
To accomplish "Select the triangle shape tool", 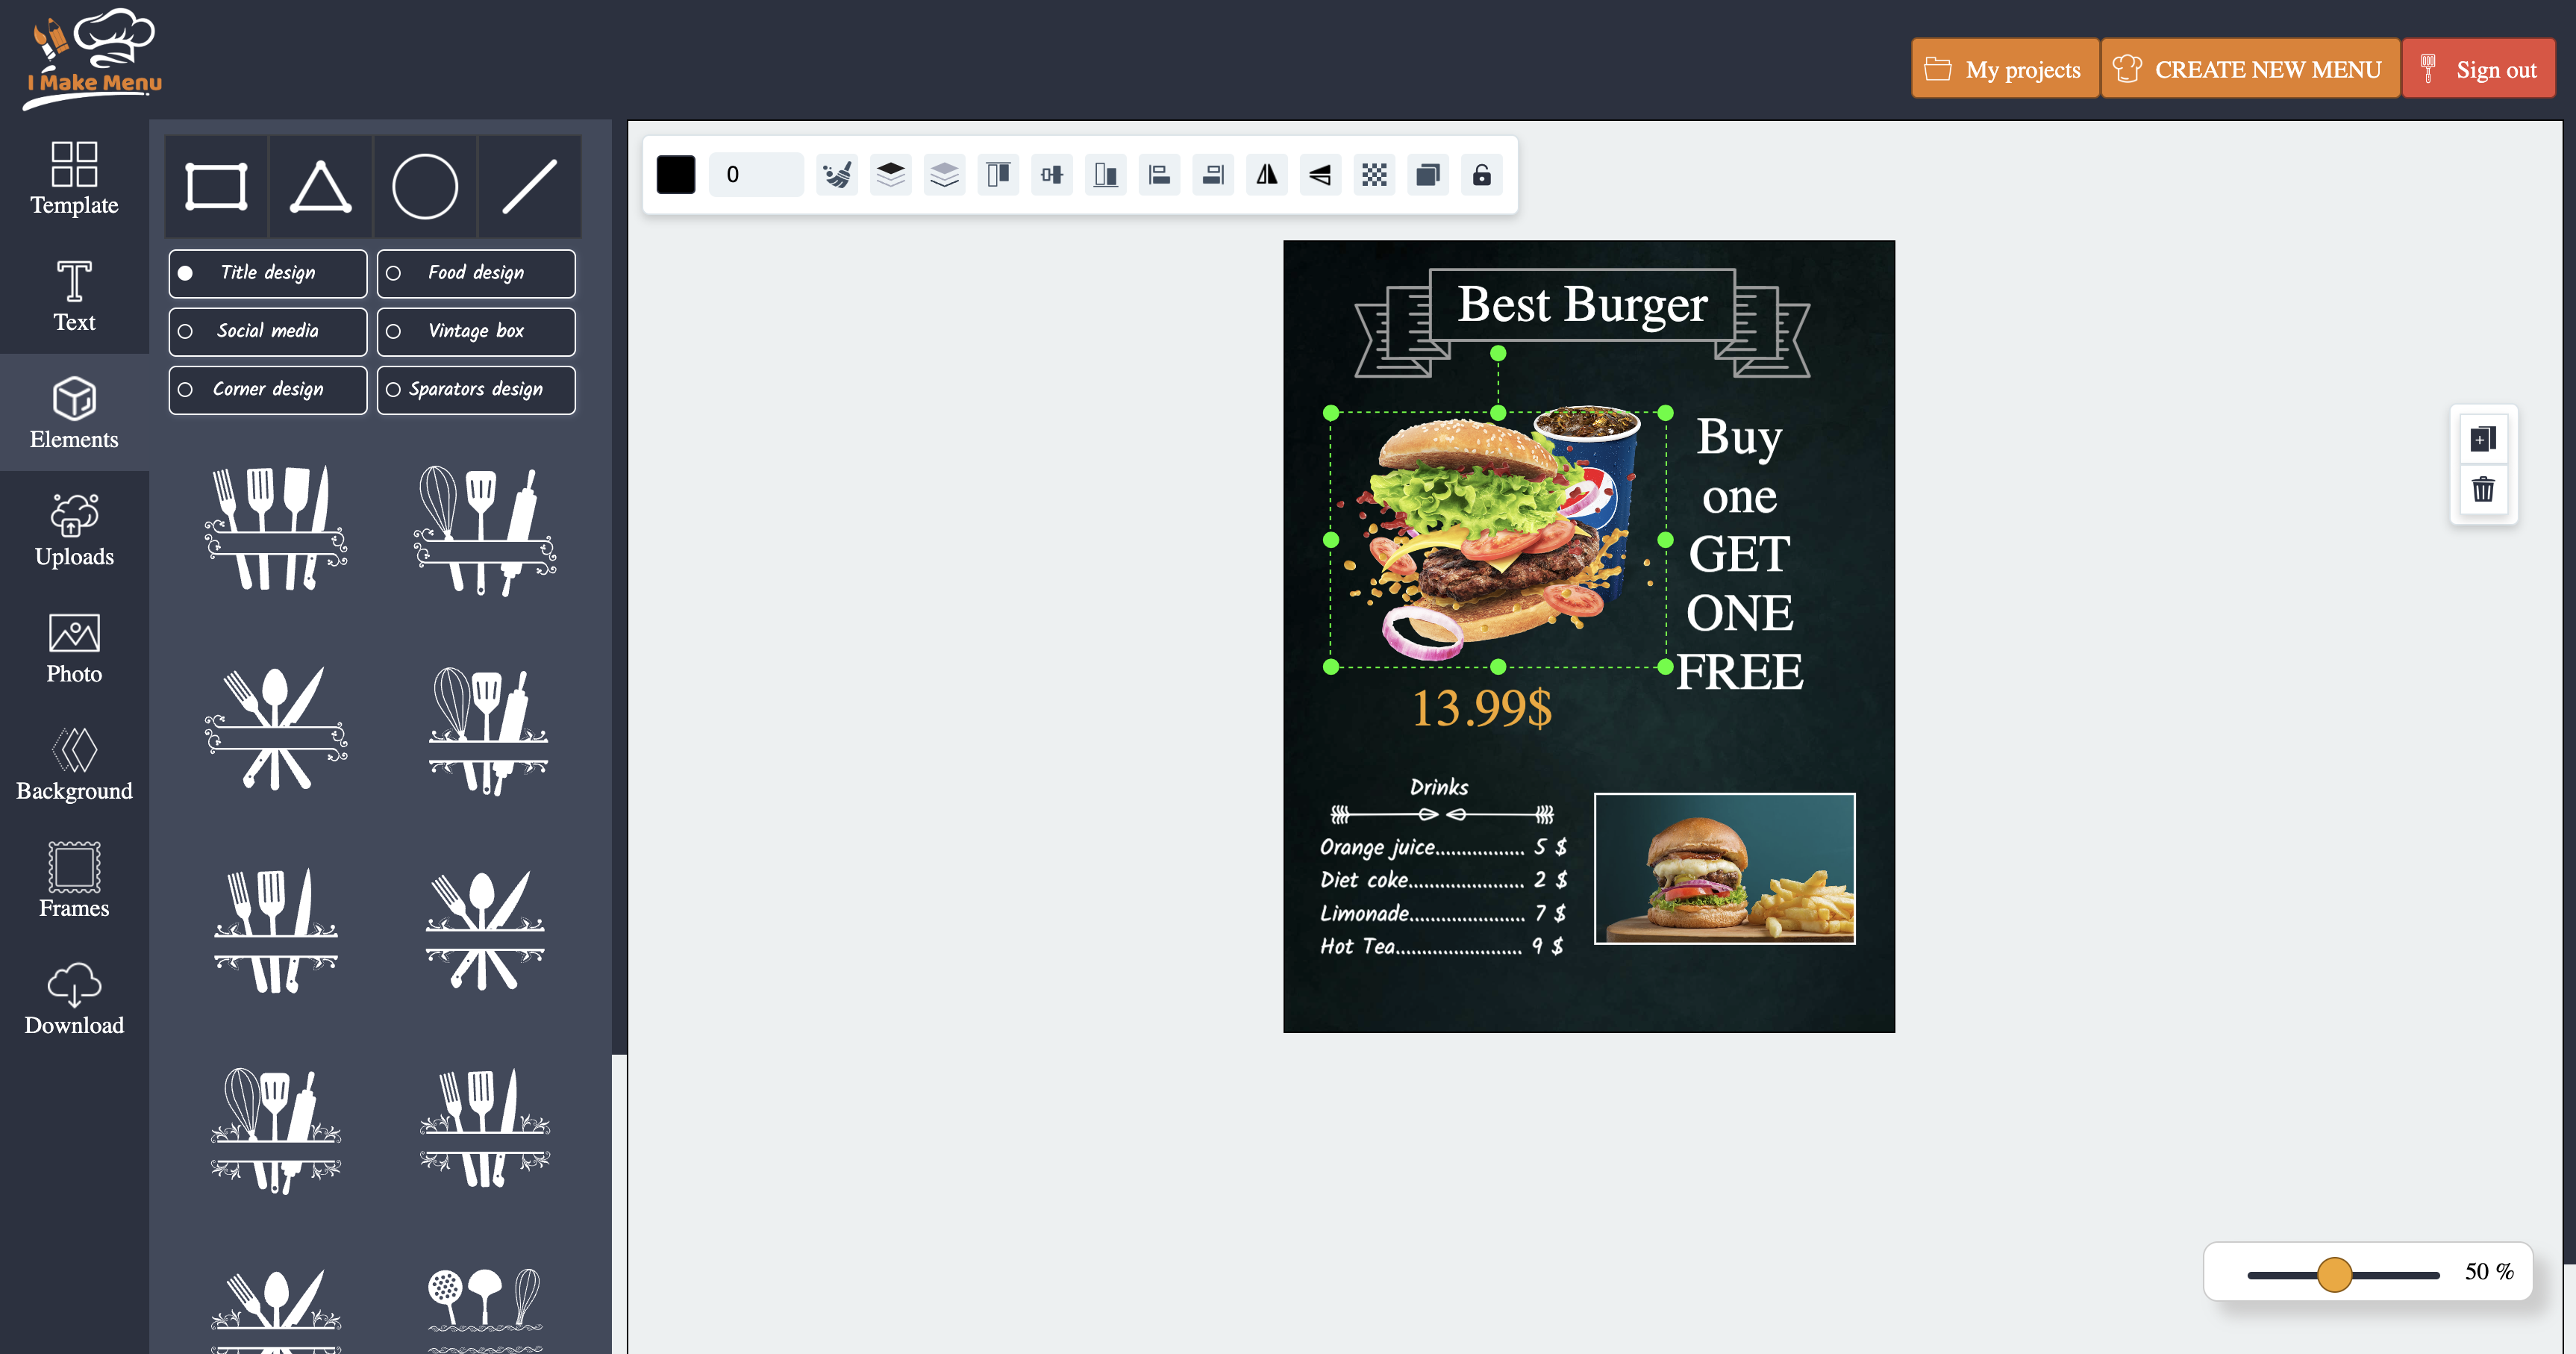I will [x=321, y=187].
